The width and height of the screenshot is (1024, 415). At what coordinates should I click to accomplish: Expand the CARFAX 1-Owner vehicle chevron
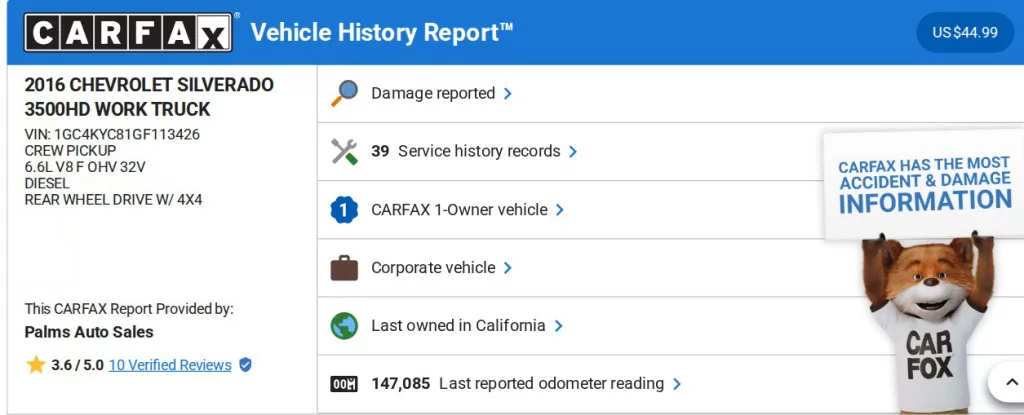(x=560, y=210)
